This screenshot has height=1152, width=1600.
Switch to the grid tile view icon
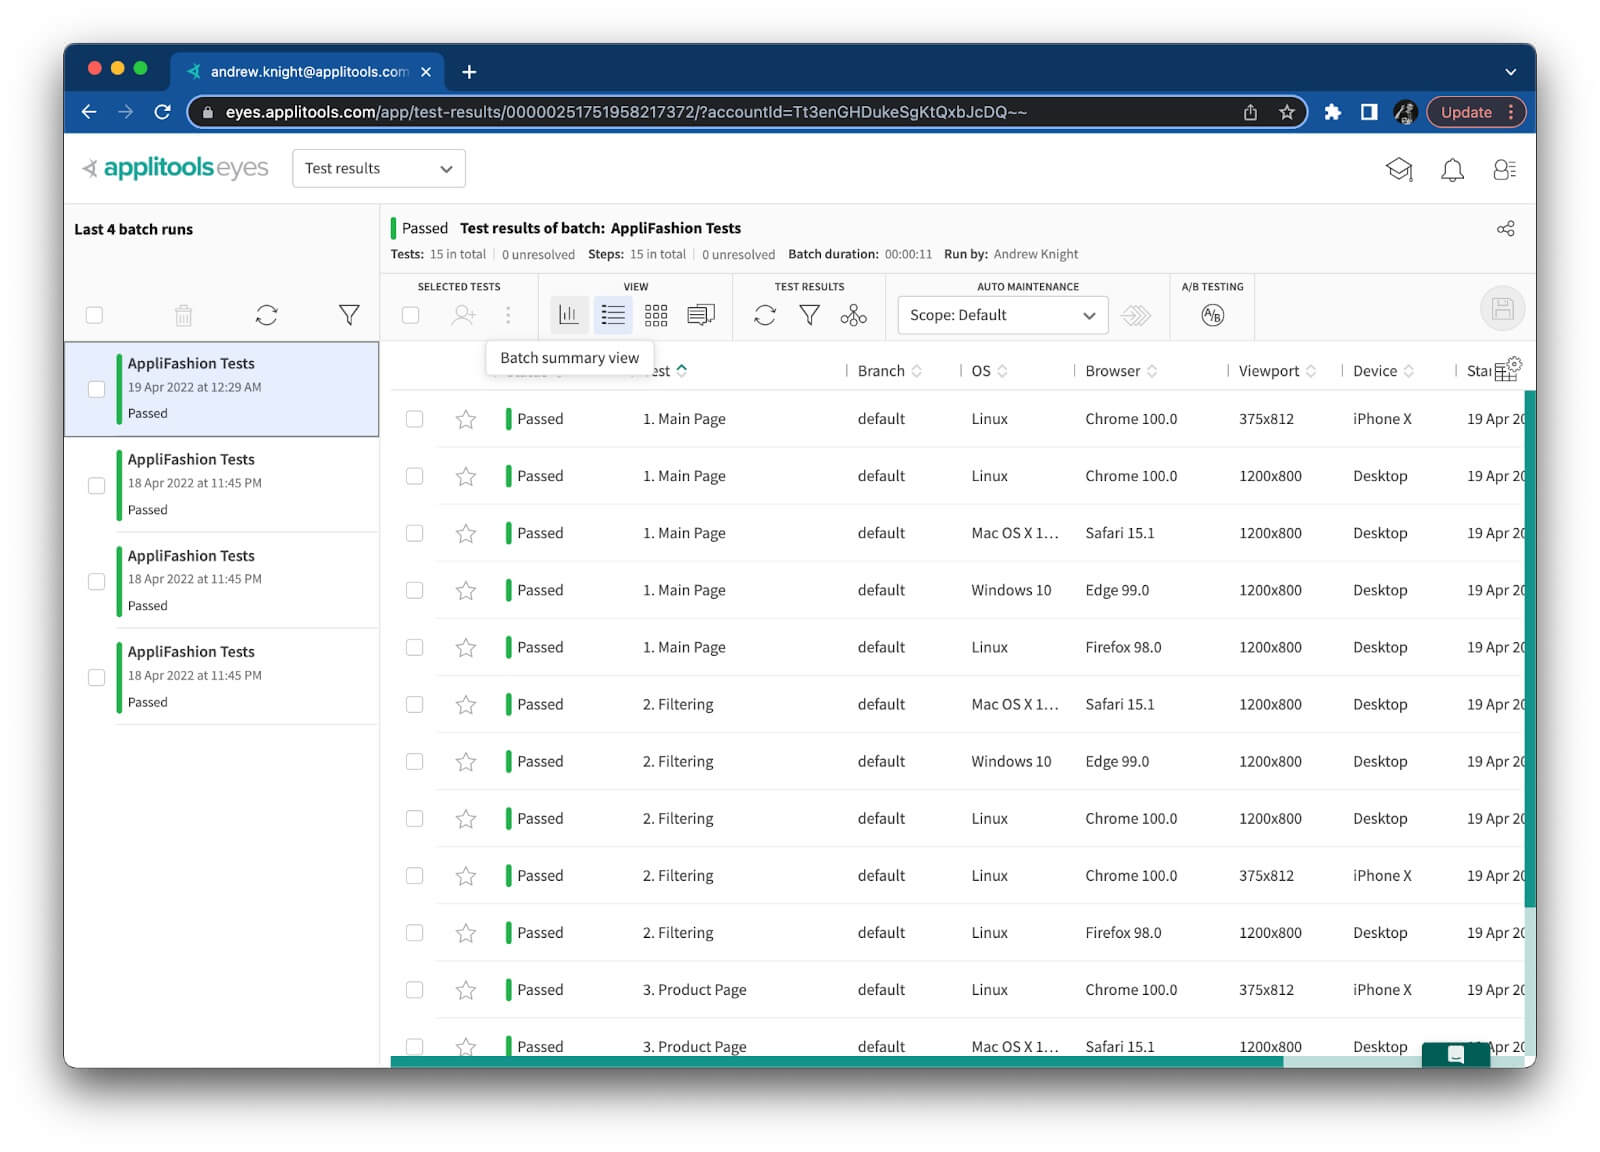click(x=656, y=315)
